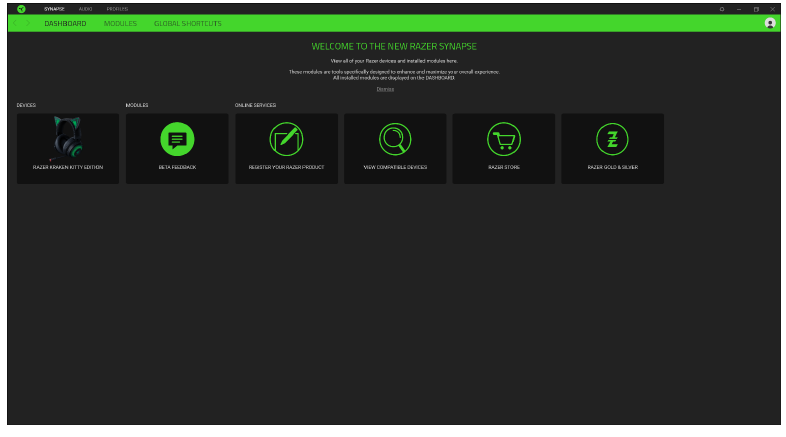Click the Register Your Razer Product icon
This screenshot has width=786, height=437.
286,139
